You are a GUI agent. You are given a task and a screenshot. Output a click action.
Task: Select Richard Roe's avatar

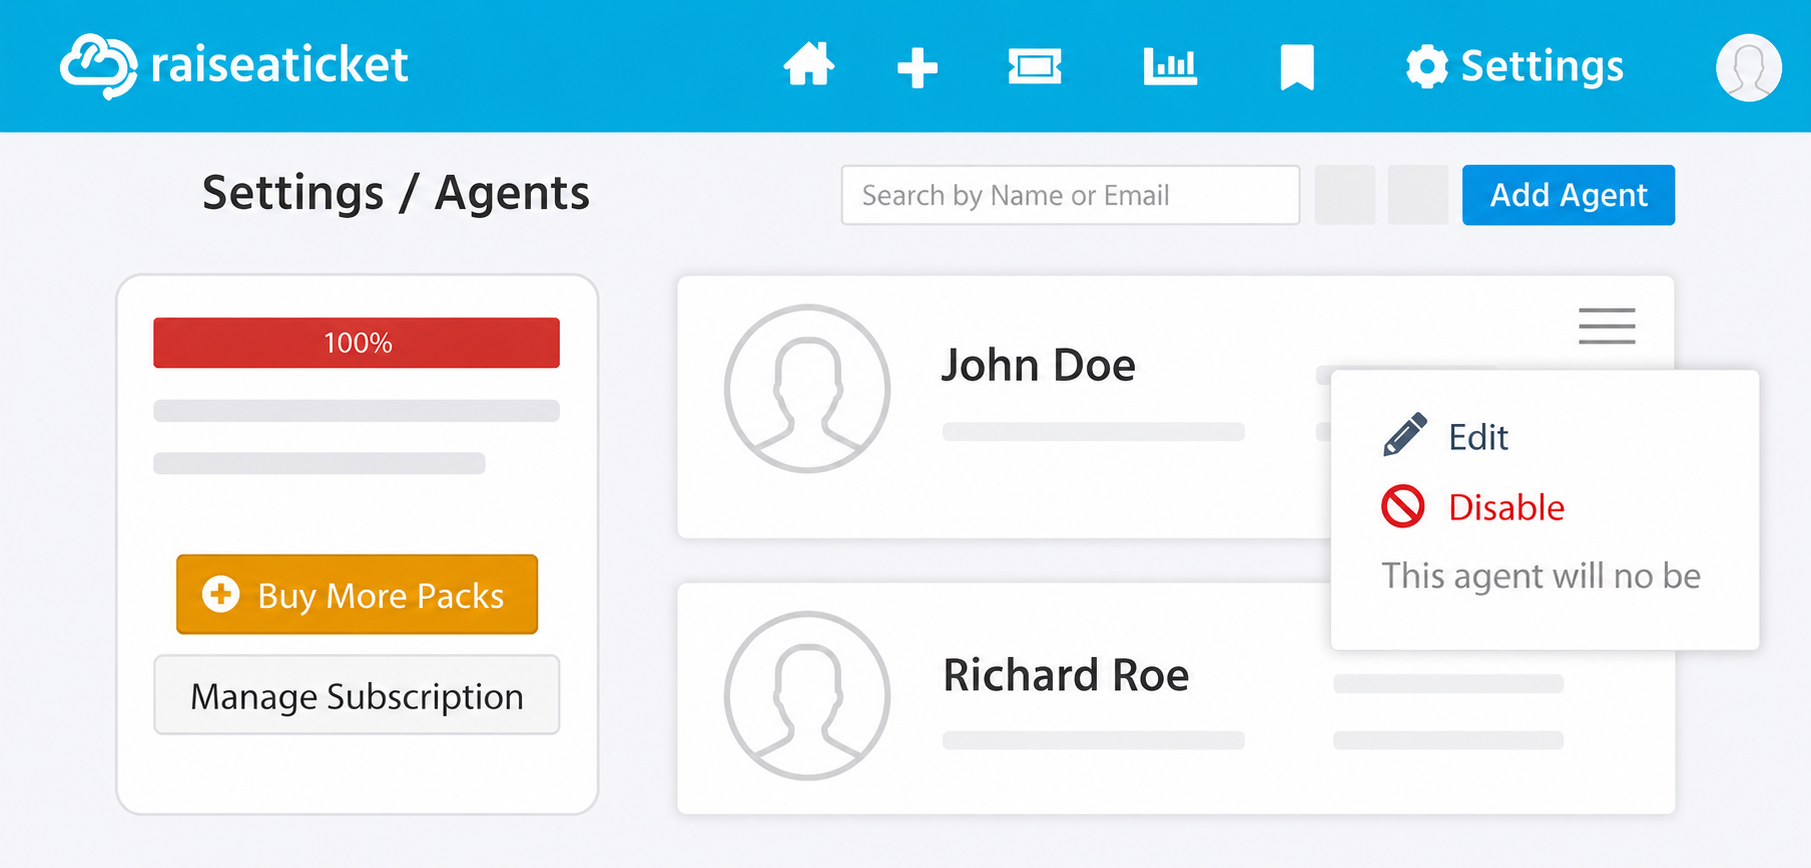pyautogui.click(x=807, y=695)
